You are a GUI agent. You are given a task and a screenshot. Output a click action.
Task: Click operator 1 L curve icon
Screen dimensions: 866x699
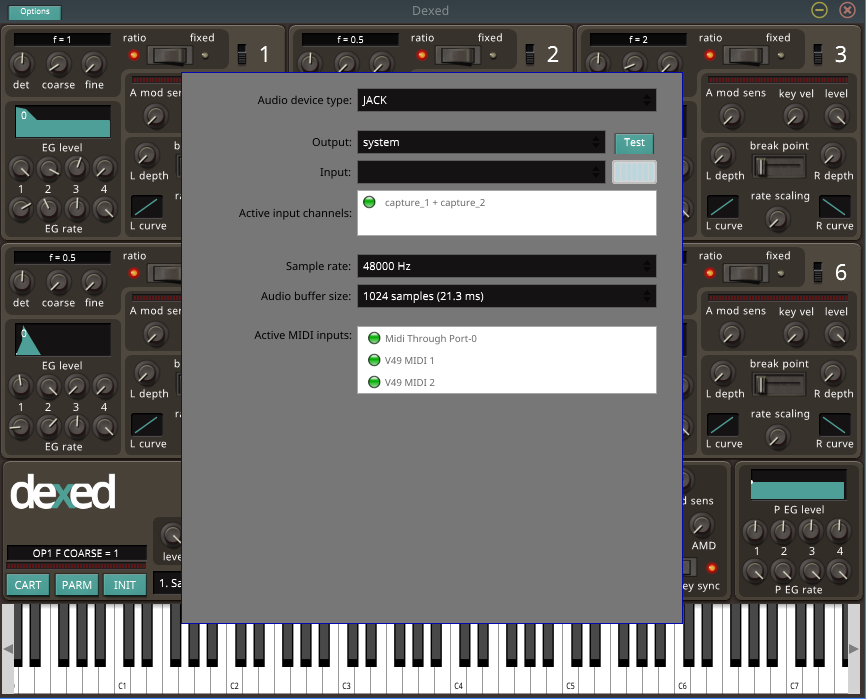click(x=147, y=207)
